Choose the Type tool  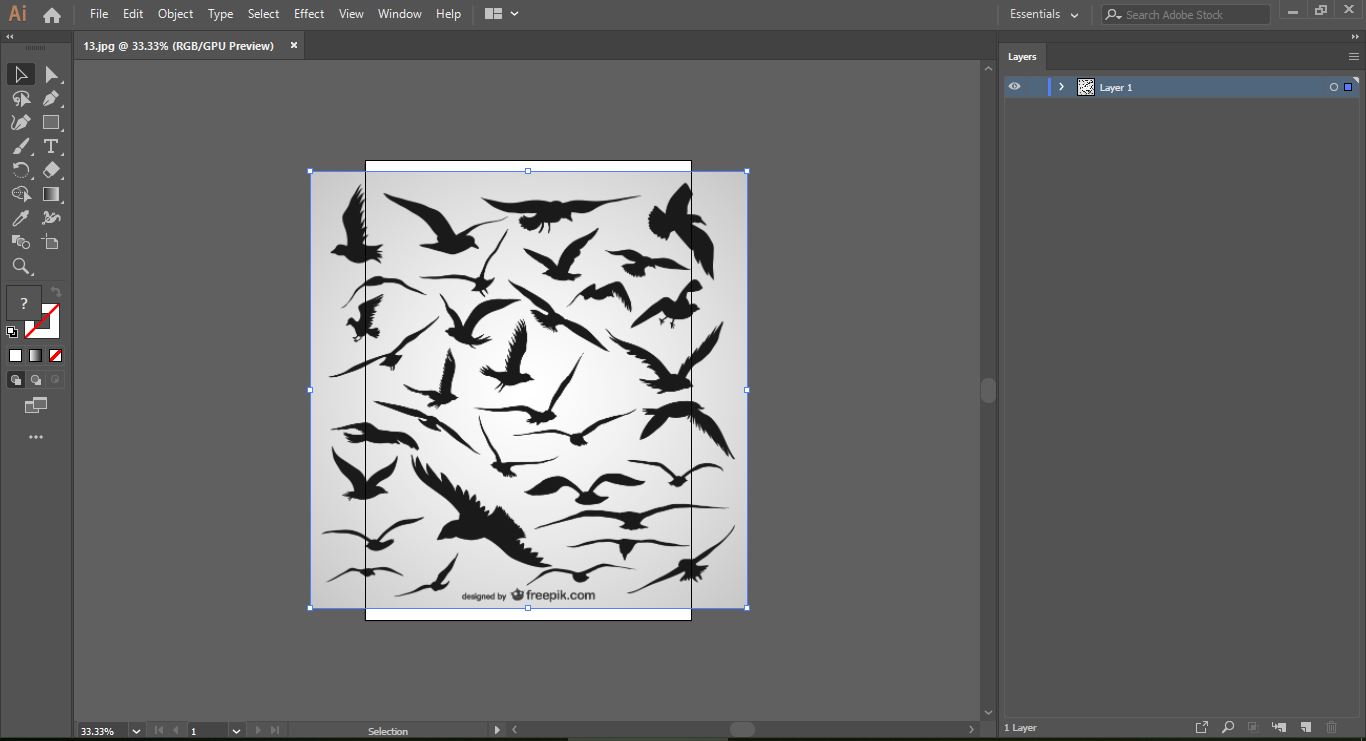(x=51, y=147)
